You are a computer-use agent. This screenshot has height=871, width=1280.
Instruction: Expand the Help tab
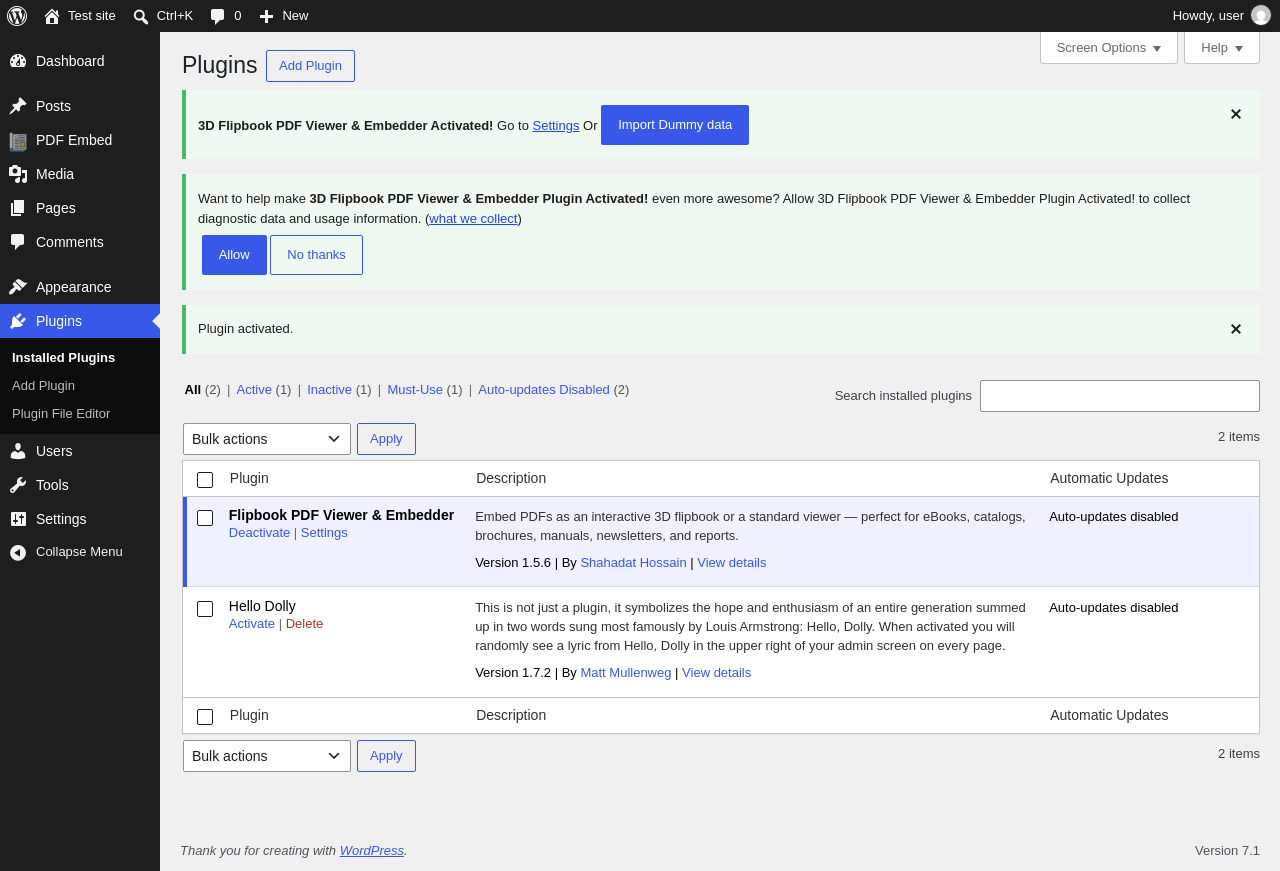[1222, 47]
